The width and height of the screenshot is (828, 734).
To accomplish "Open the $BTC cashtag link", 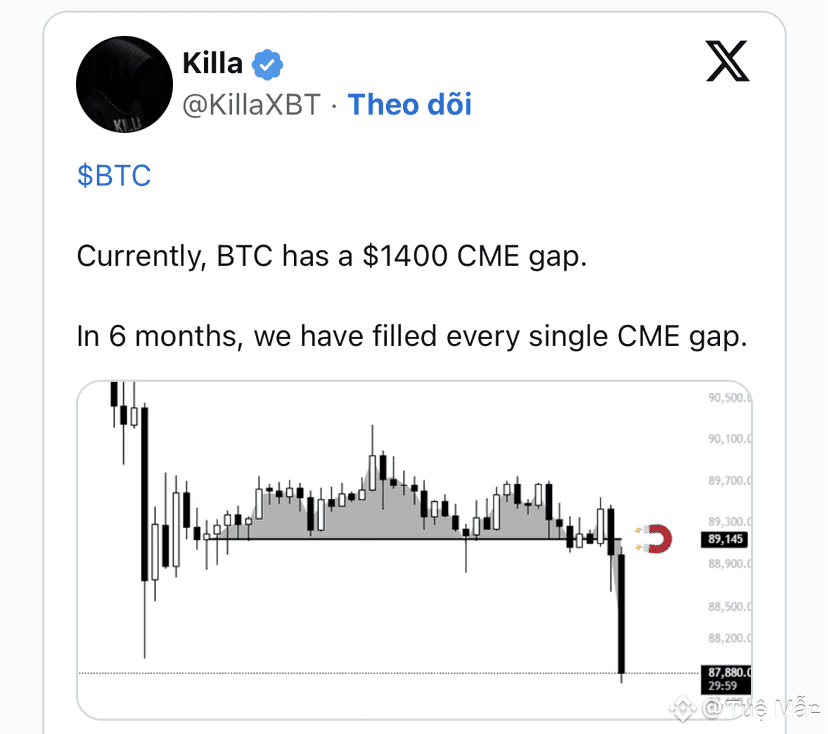I will (114, 176).
